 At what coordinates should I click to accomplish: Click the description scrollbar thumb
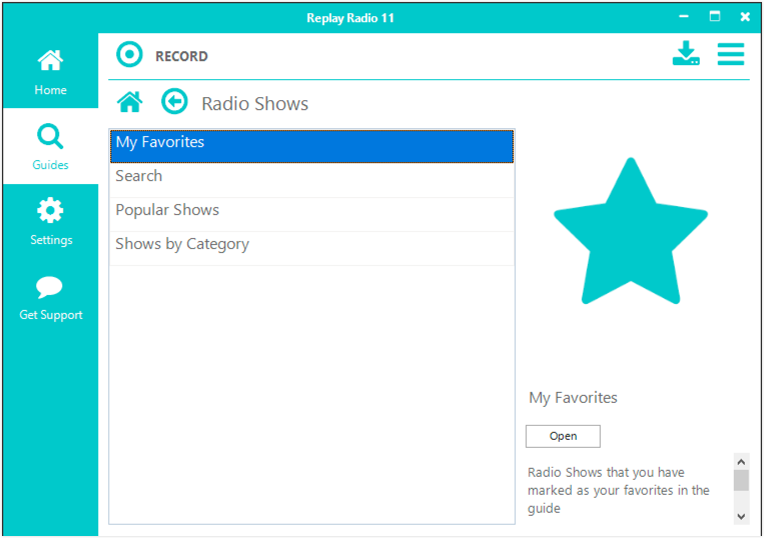click(x=741, y=480)
